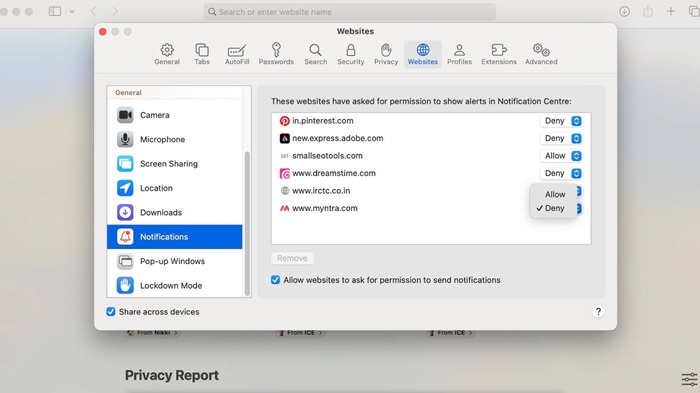This screenshot has height=393, width=700.
Task: Click the Downloads icon in sidebar
Action: point(125,212)
